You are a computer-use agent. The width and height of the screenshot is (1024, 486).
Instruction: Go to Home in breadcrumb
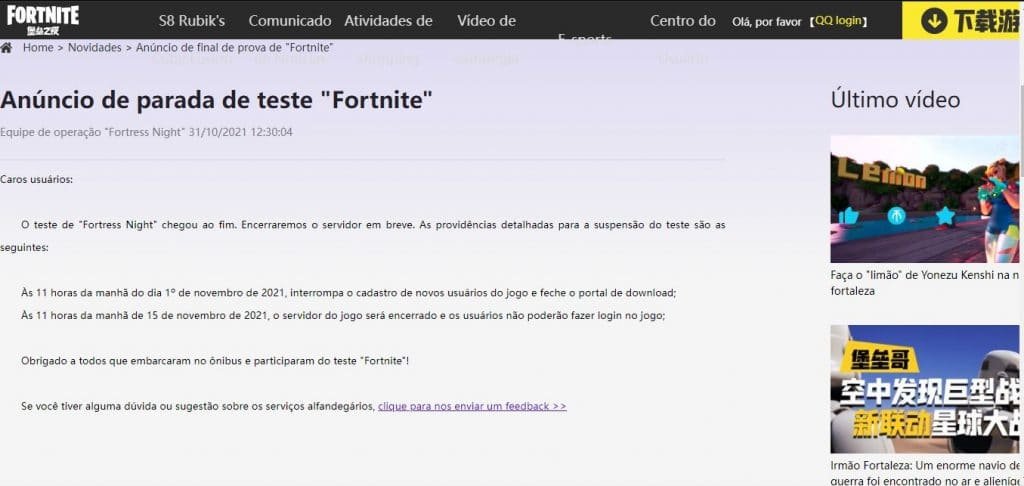point(38,48)
